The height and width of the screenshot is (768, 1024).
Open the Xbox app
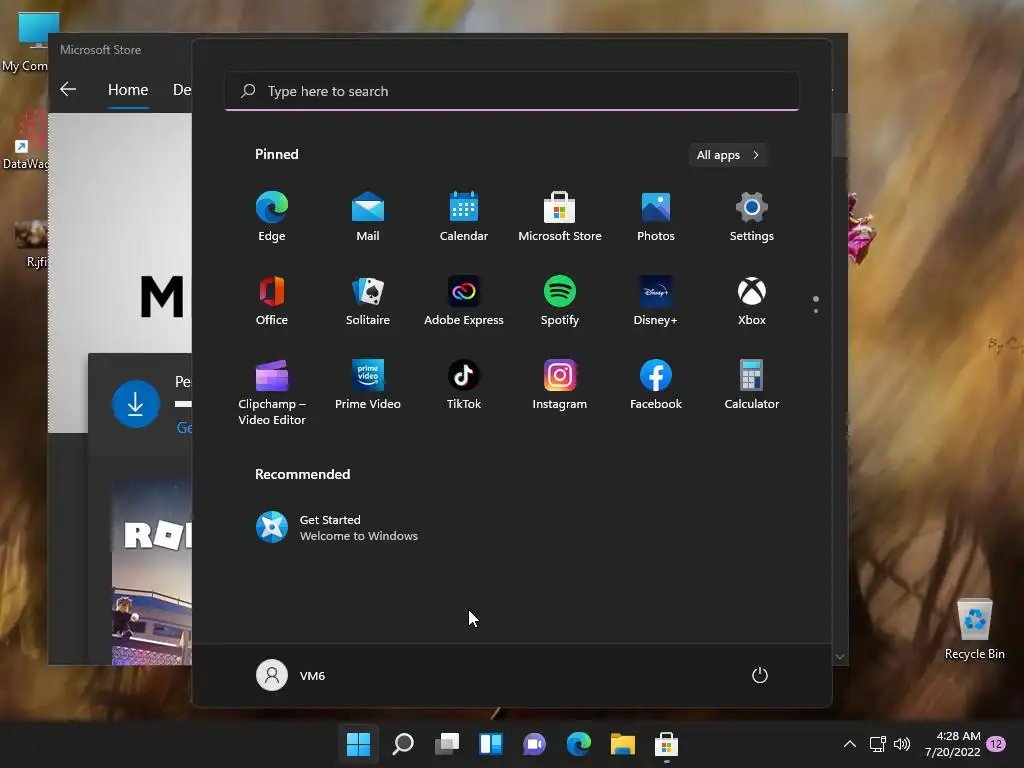(x=752, y=301)
